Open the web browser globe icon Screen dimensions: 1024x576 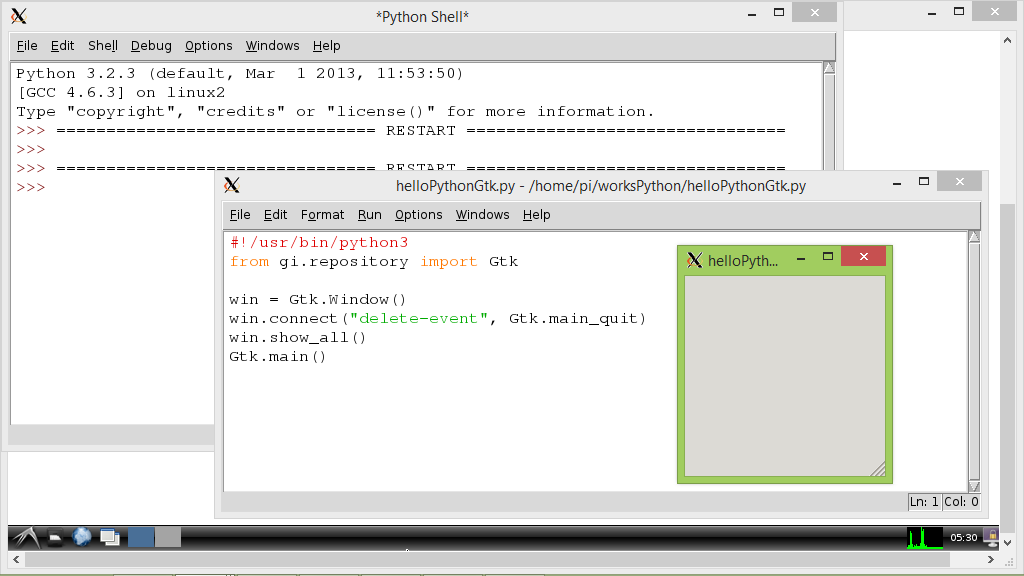pyautogui.click(x=81, y=537)
